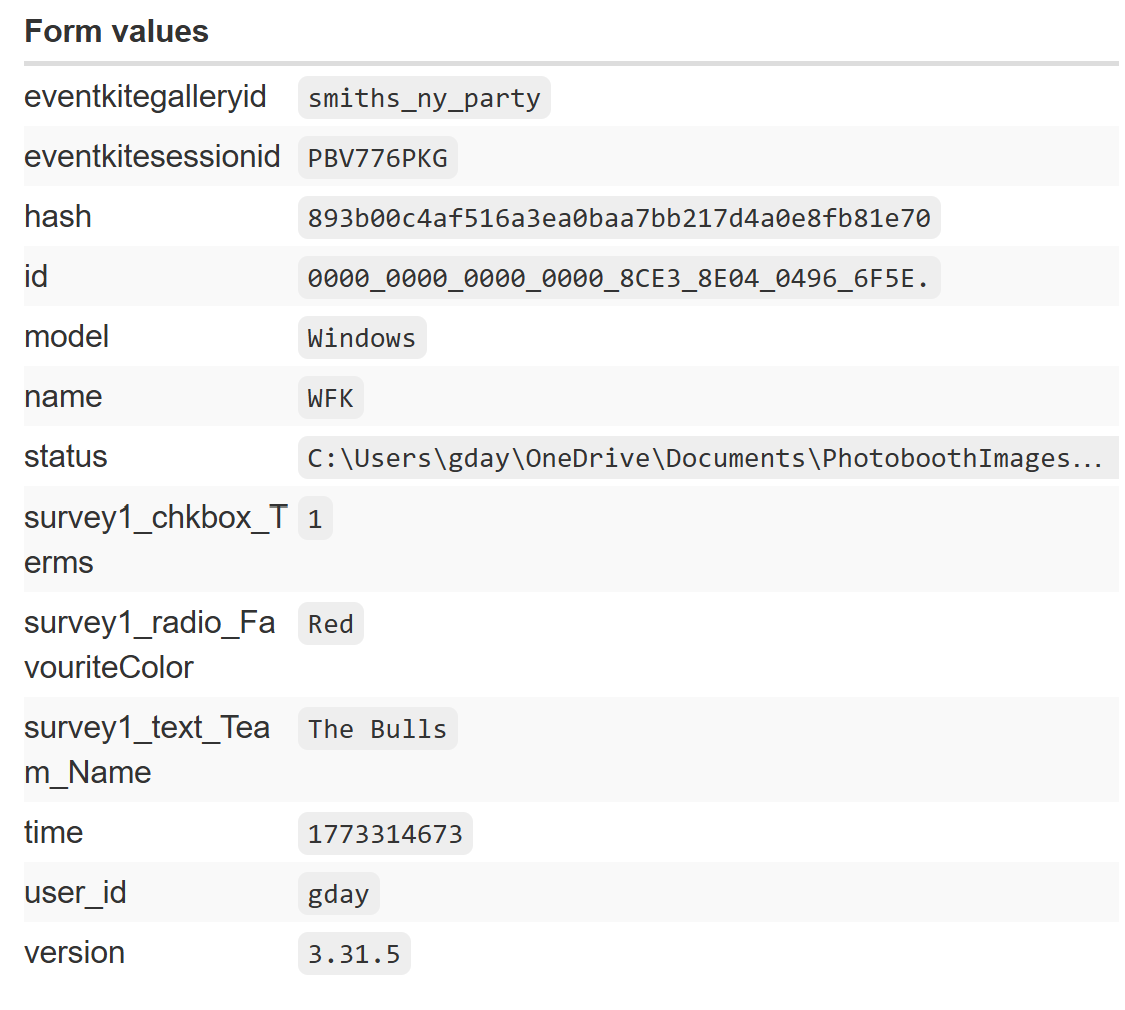
Task: Select the Red favourite color value
Action: coord(330,623)
